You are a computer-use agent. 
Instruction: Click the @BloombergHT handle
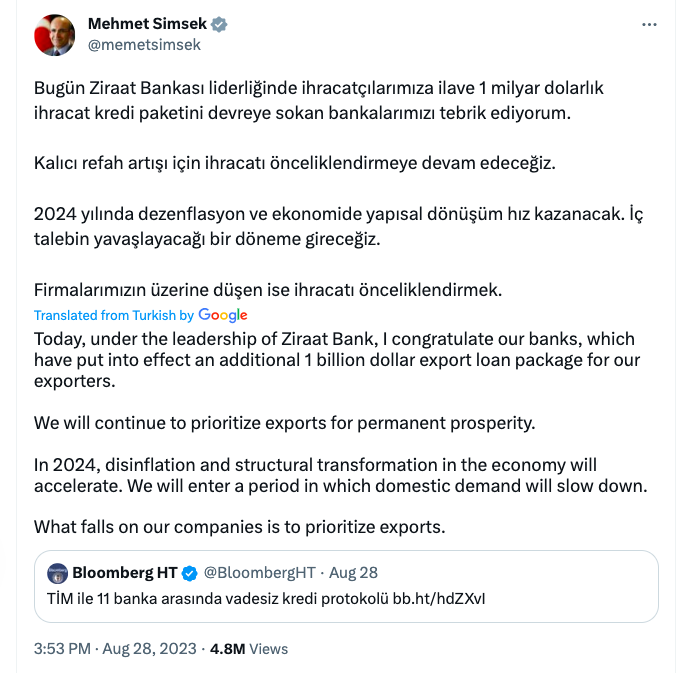click(x=260, y=573)
